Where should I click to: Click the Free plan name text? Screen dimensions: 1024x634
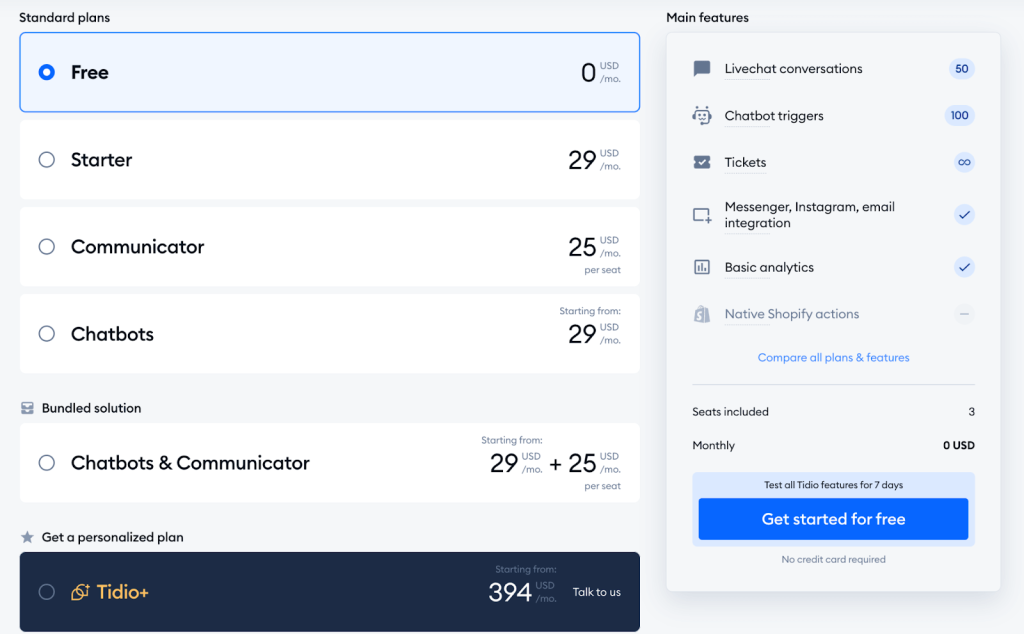[89, 72]
